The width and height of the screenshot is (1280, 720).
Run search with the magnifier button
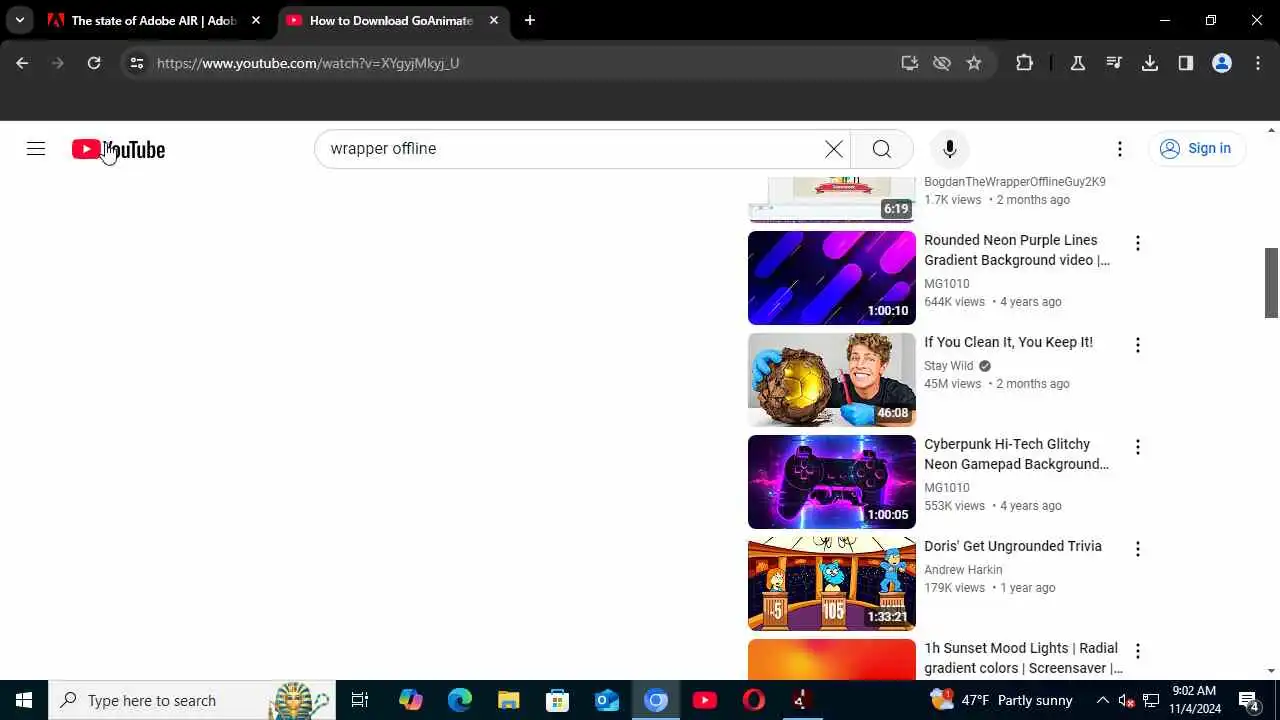882,149
